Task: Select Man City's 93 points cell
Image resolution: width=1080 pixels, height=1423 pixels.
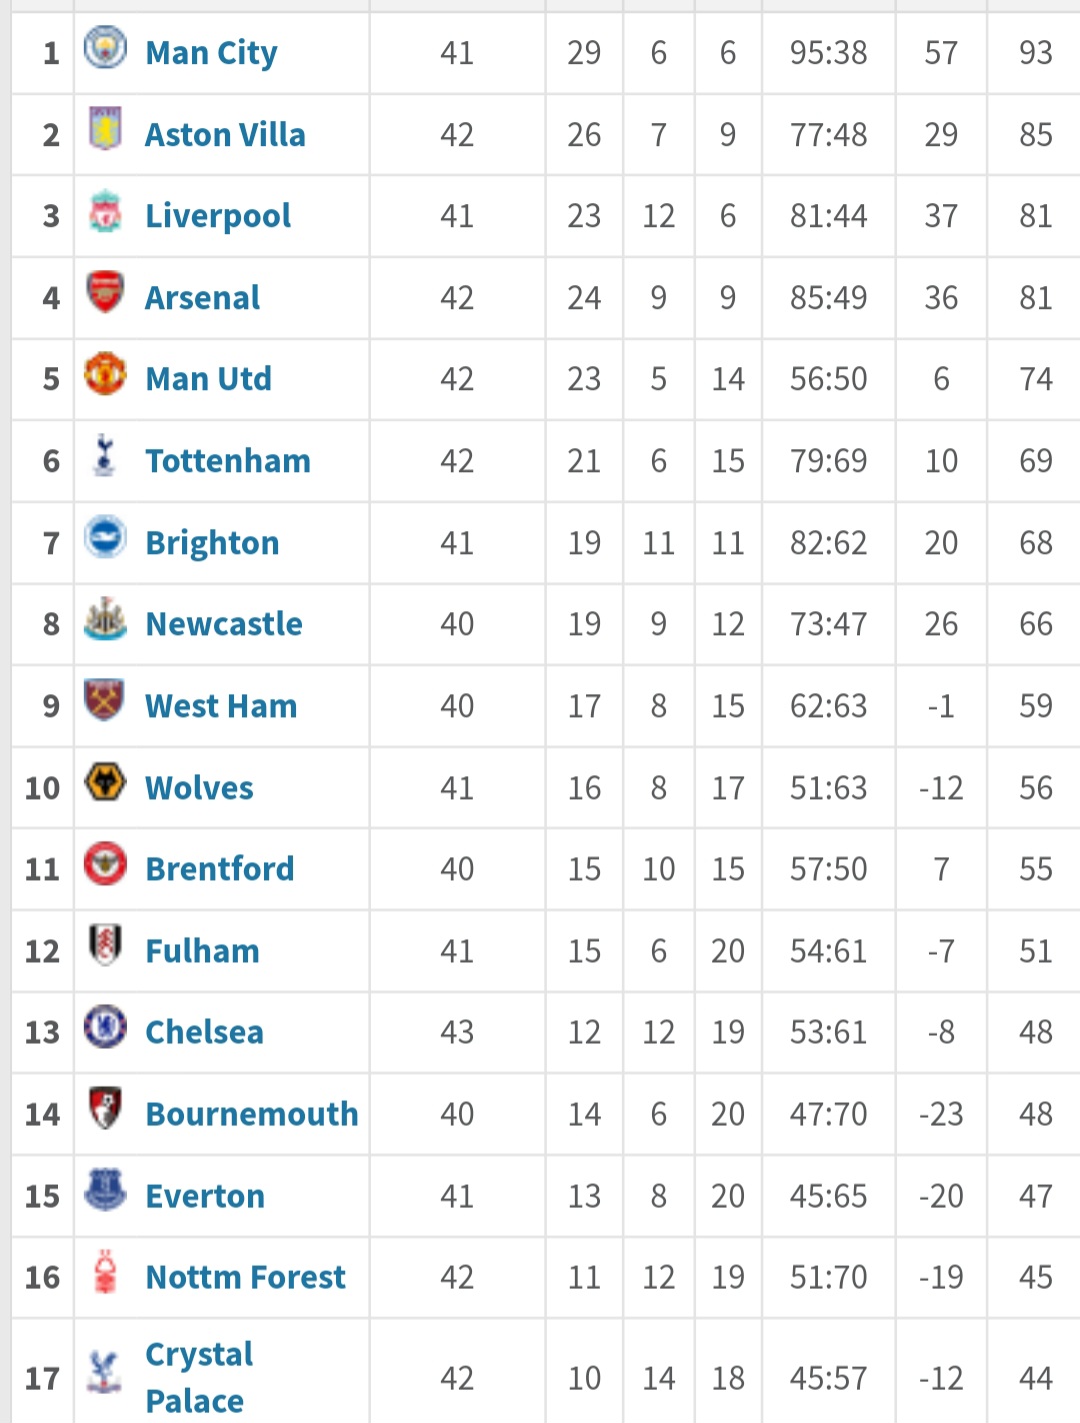Action: click(1036, 53)
